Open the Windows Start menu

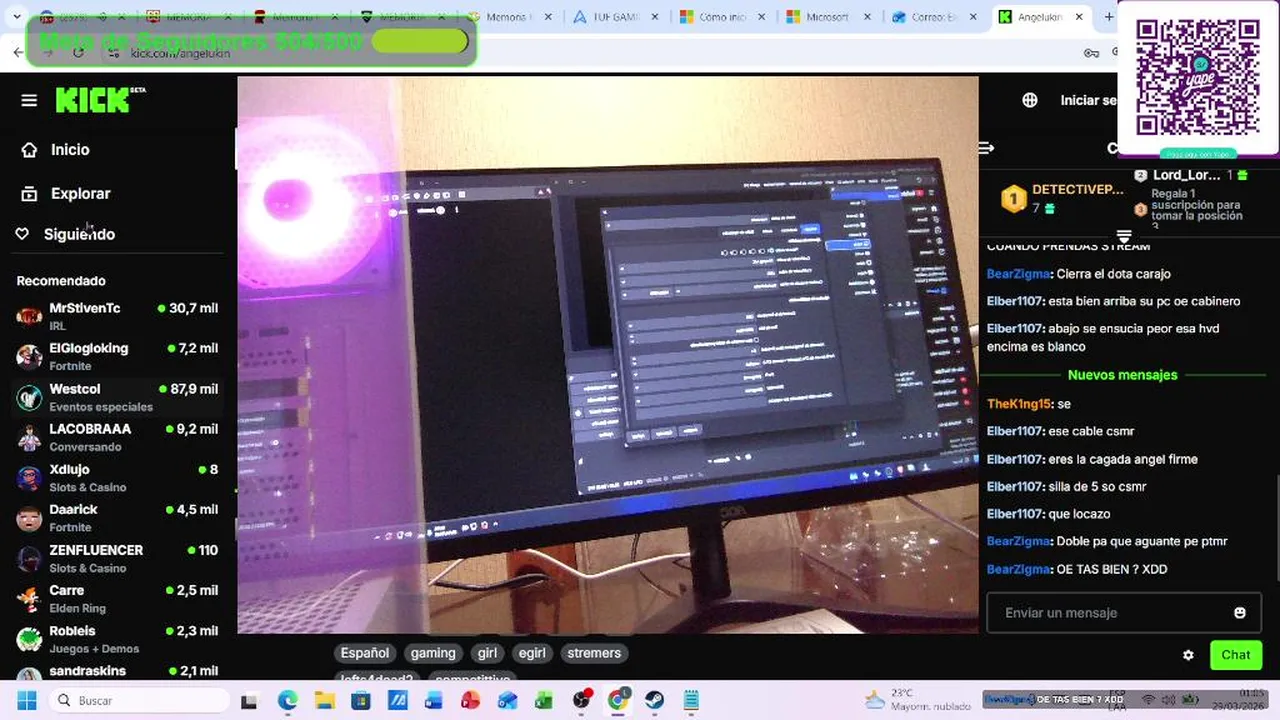27,701
